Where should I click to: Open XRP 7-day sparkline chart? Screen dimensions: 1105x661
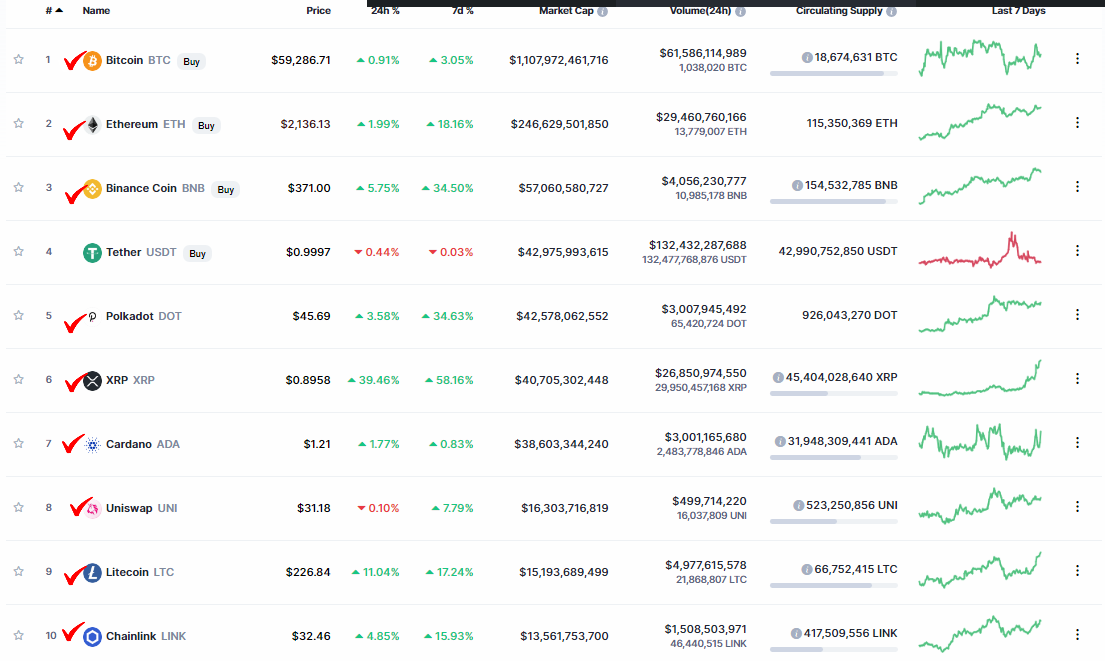[x=980, y=379]
